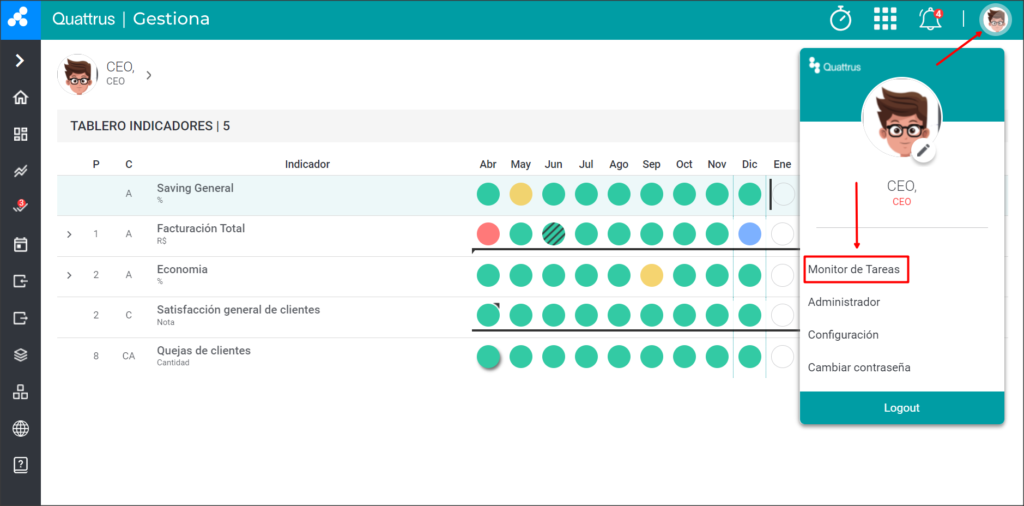Click the chevron next to CEO name
Screen dimensions: 1024x506
click(x=149, y=75)
